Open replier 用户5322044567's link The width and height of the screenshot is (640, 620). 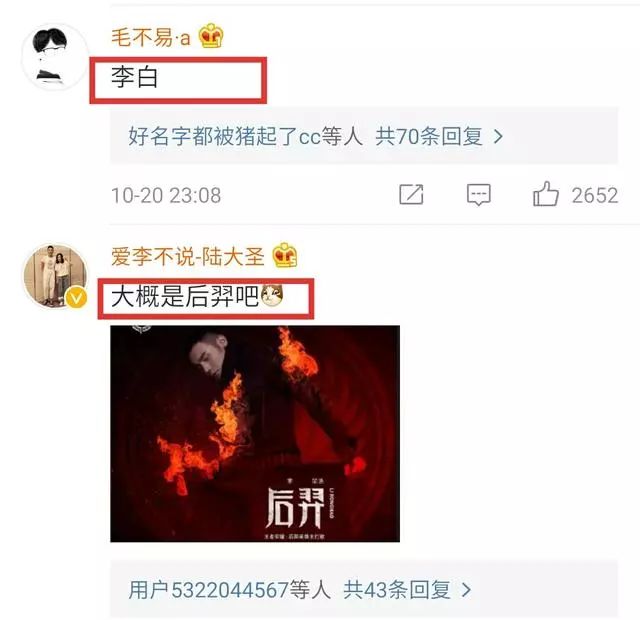pos(209,590)
